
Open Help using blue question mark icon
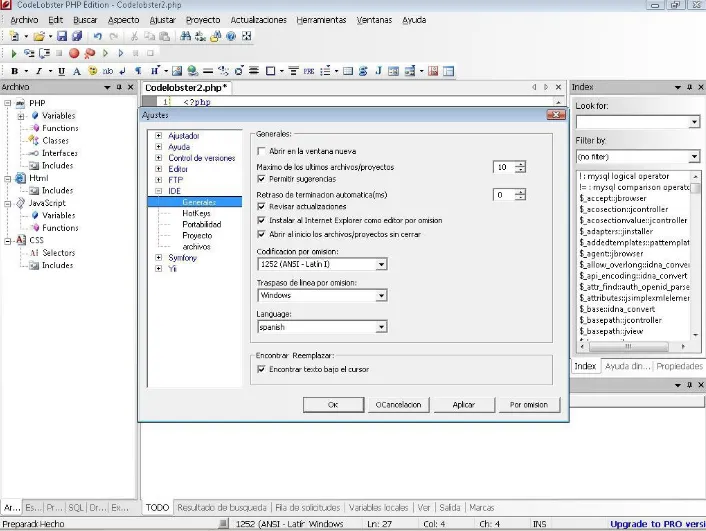231,36
